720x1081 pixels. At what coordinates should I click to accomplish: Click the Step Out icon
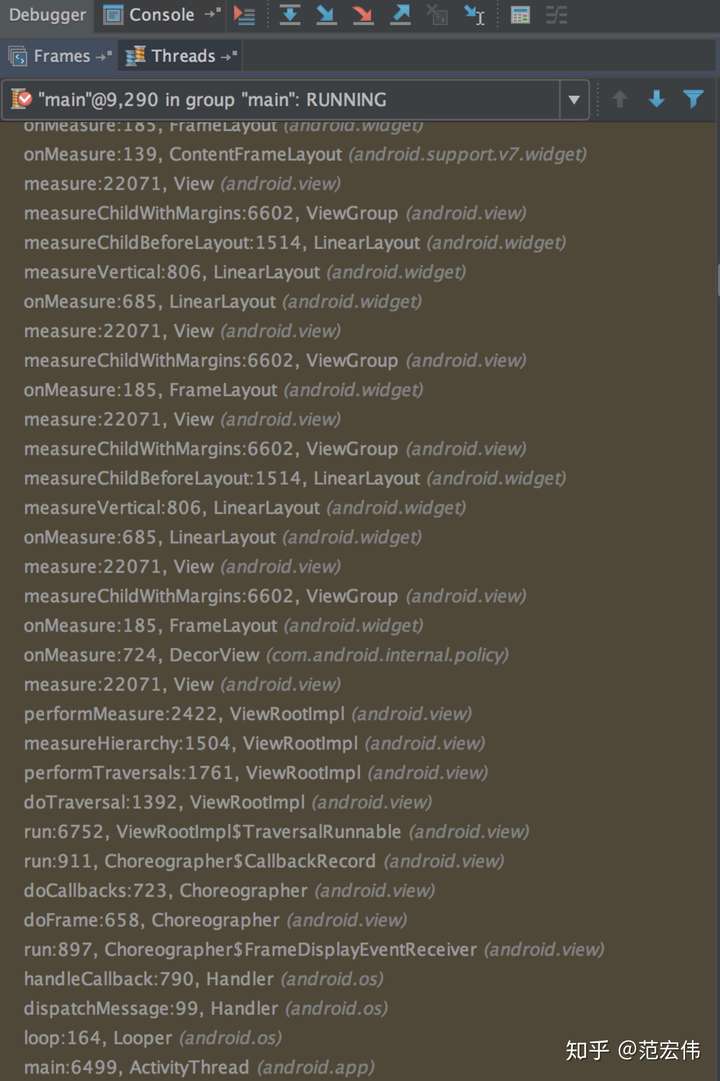point(400,15)
